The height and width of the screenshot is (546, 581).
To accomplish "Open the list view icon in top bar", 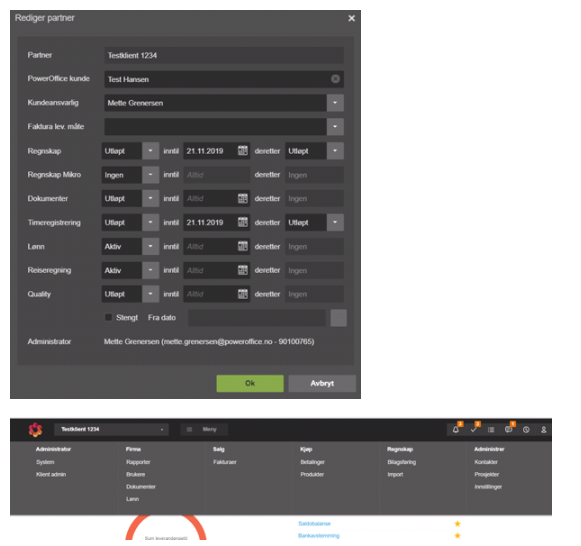I will click(491, 430).
